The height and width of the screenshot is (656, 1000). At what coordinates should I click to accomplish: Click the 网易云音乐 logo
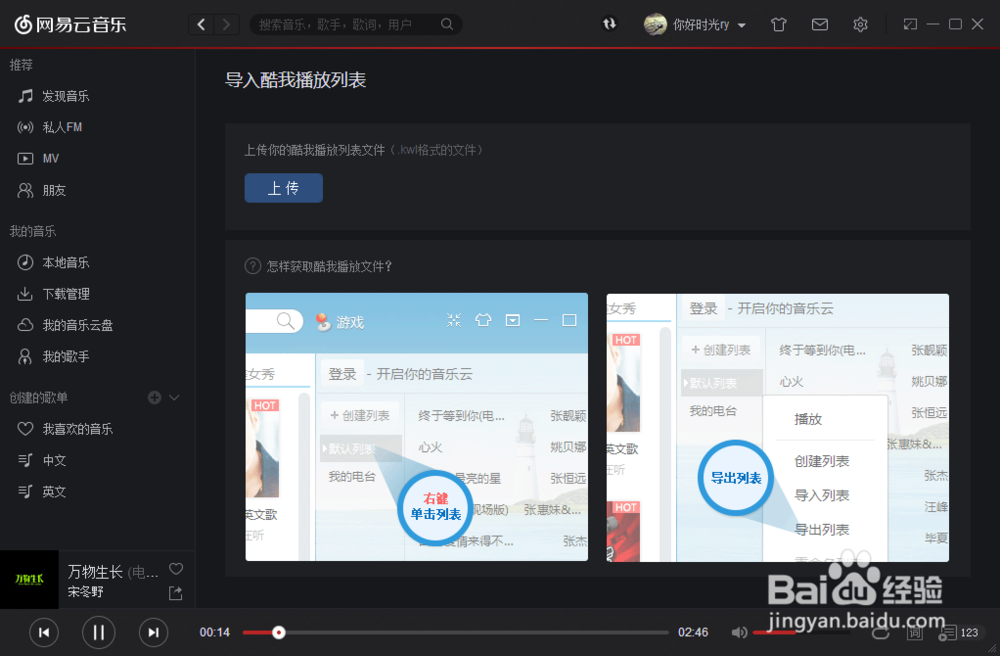(71, 24)
